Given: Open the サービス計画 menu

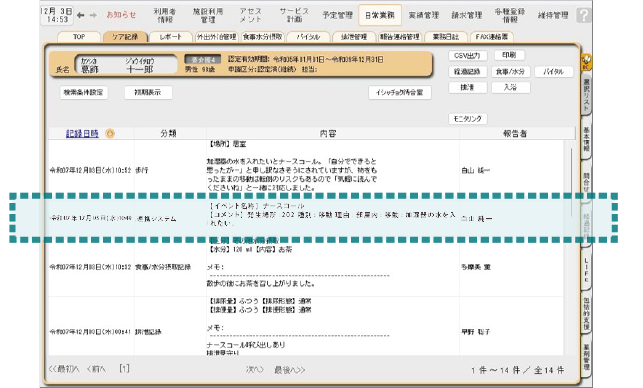Looking at the screenshot, I should tap(294, 15).
